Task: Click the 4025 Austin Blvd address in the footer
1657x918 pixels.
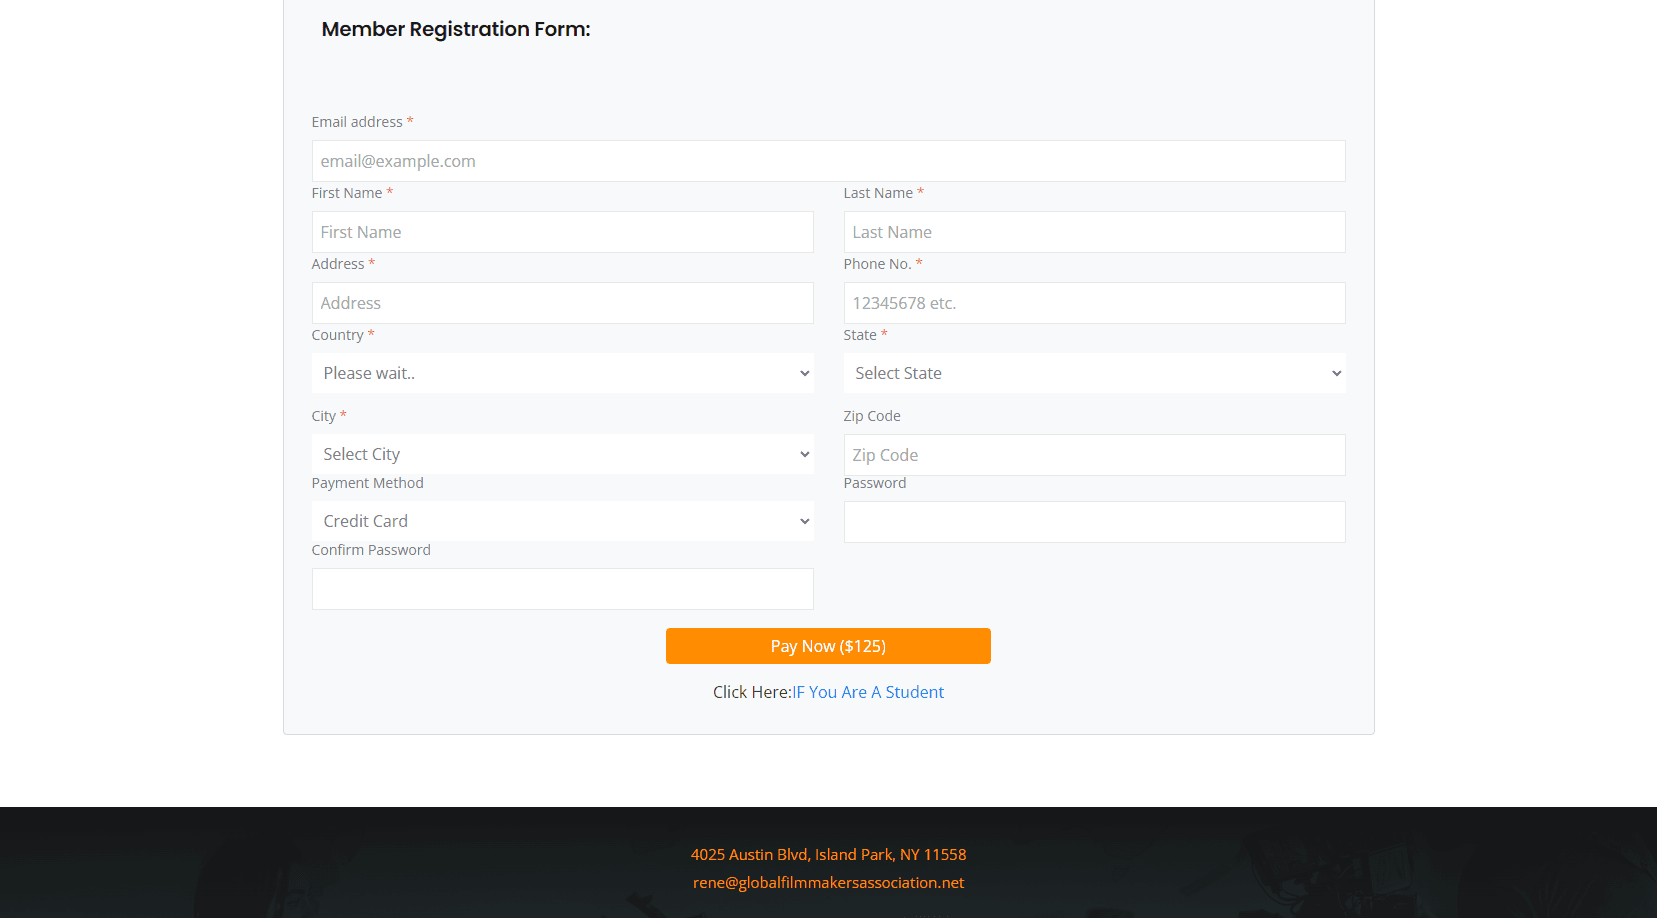Action: [828, 854]
